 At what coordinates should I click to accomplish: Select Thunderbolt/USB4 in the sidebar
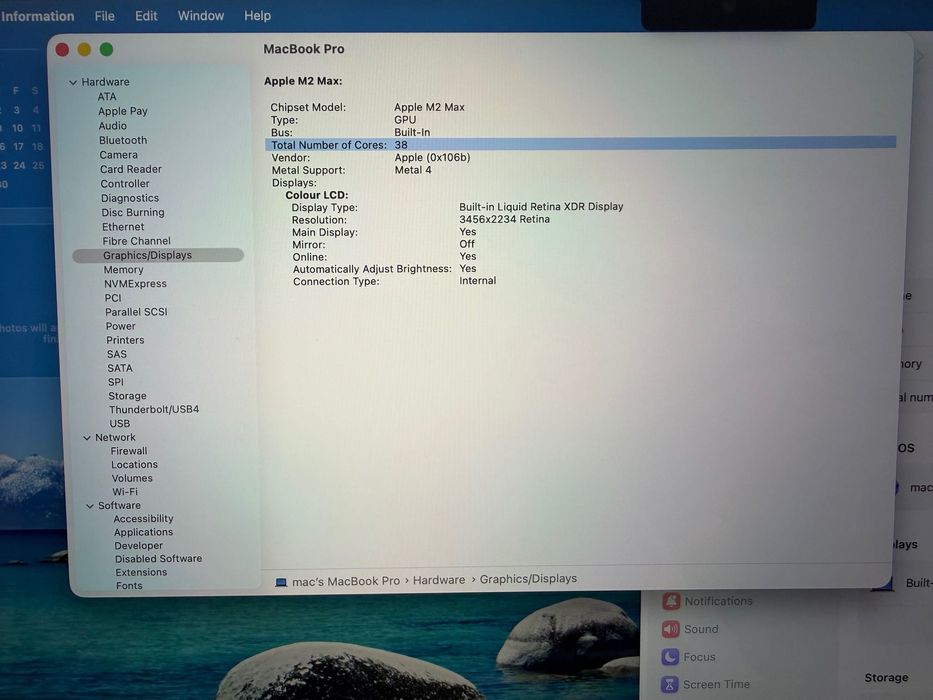point(154,410)
